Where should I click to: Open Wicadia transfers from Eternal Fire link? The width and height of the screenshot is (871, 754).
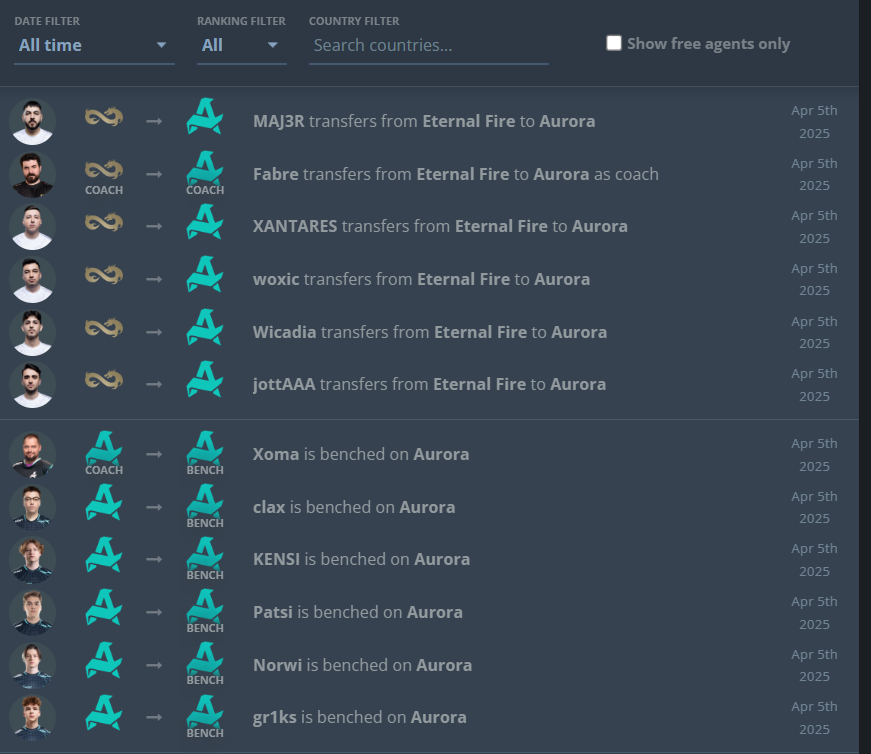pos(430,332)
